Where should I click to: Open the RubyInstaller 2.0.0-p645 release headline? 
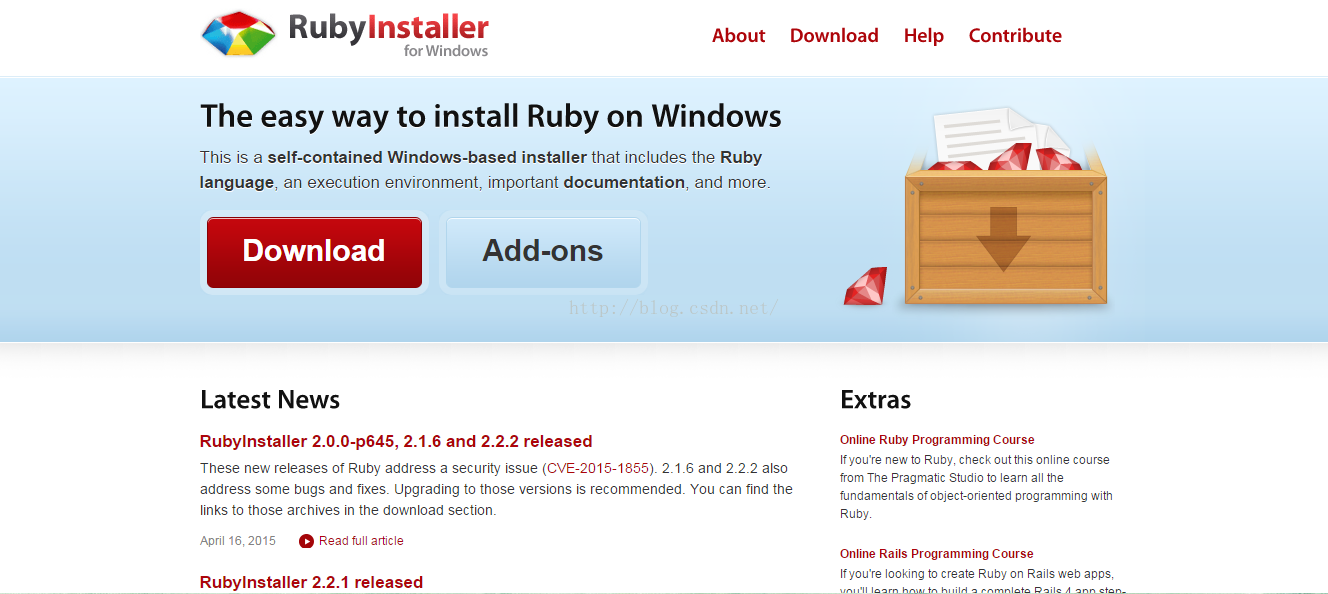[396, 441]
